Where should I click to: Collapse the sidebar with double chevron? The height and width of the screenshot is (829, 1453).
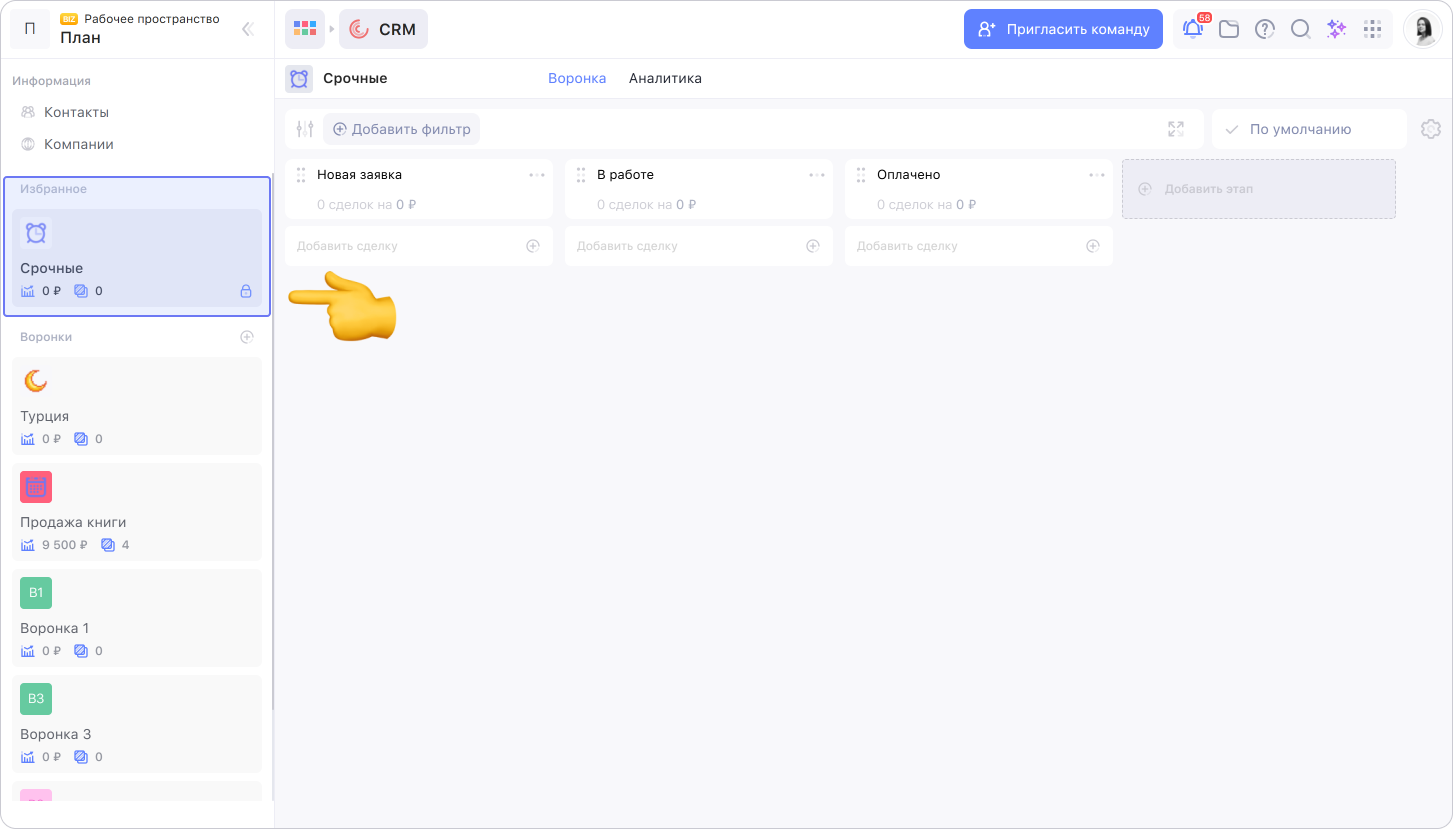[x=248, y=29]
